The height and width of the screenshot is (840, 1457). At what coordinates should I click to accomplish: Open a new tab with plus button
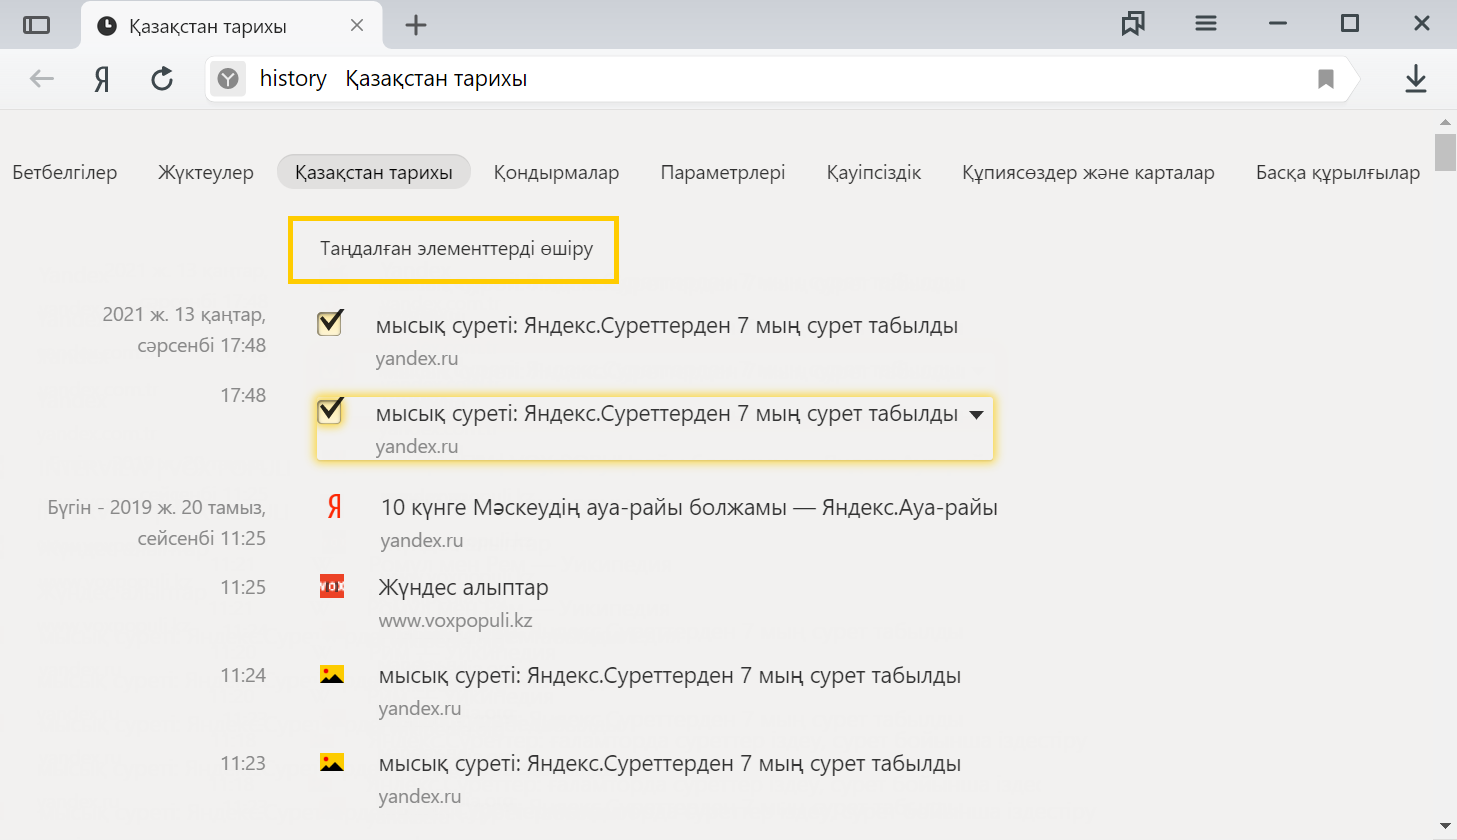(x=416, y=25)
